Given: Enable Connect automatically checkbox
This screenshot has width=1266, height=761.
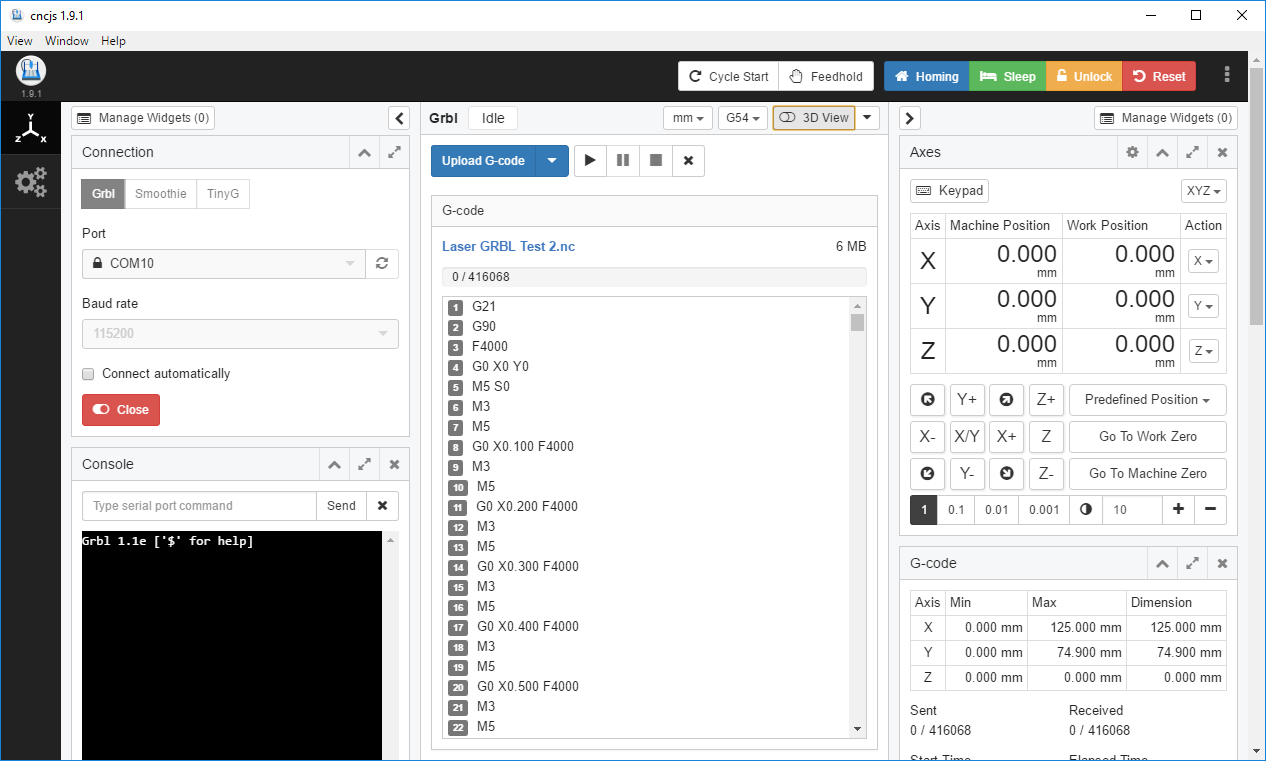Looking at the screenshot, I should point(88,374).
